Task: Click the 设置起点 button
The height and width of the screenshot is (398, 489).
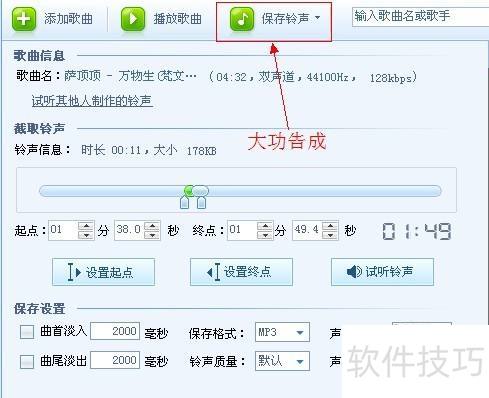Action: 103,272
